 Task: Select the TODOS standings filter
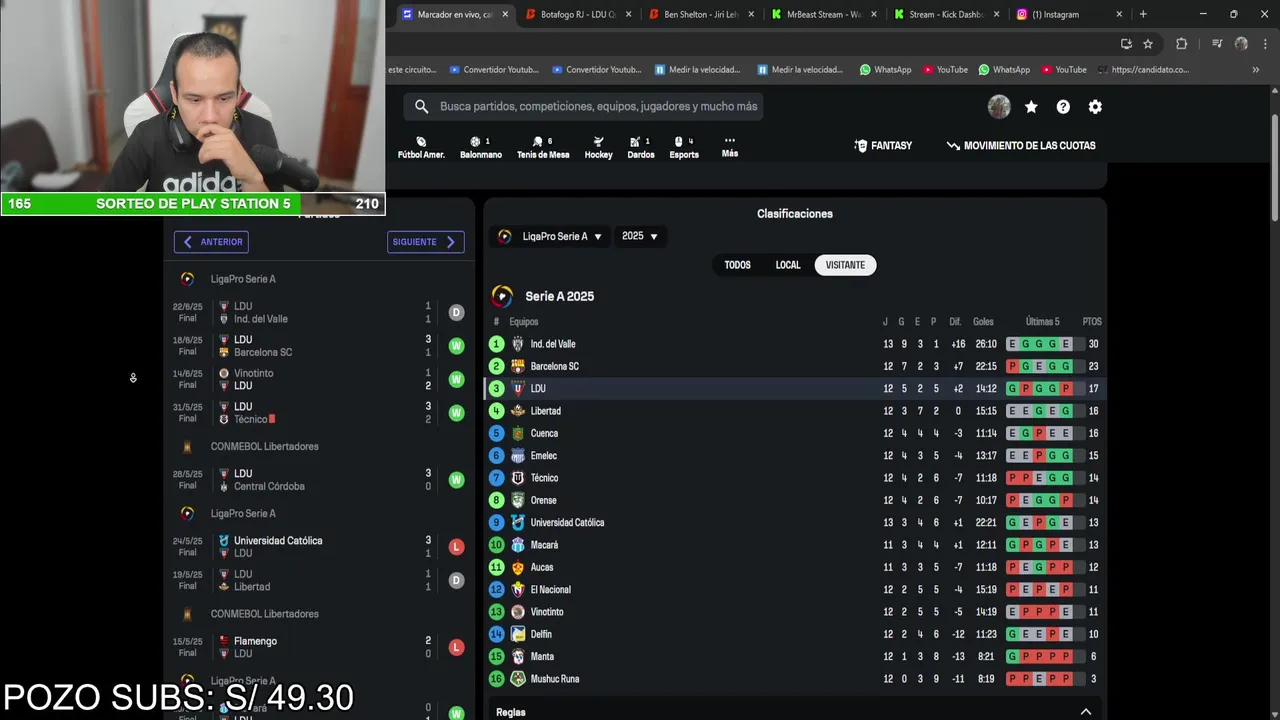[737, 265]
